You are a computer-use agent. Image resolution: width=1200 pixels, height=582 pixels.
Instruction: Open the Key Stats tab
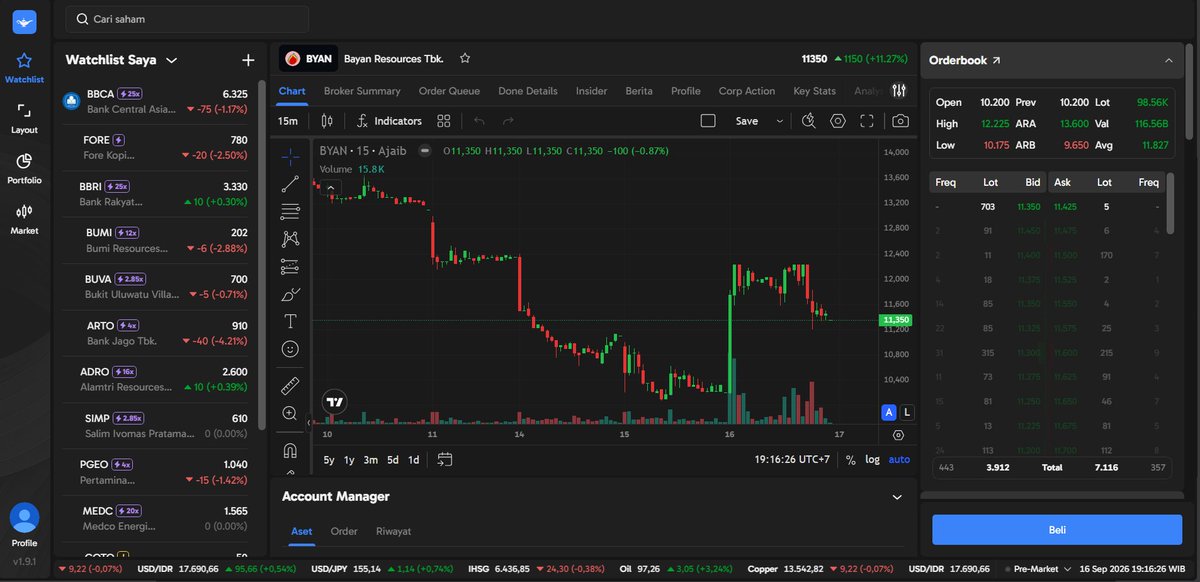(x=814, y=91)
